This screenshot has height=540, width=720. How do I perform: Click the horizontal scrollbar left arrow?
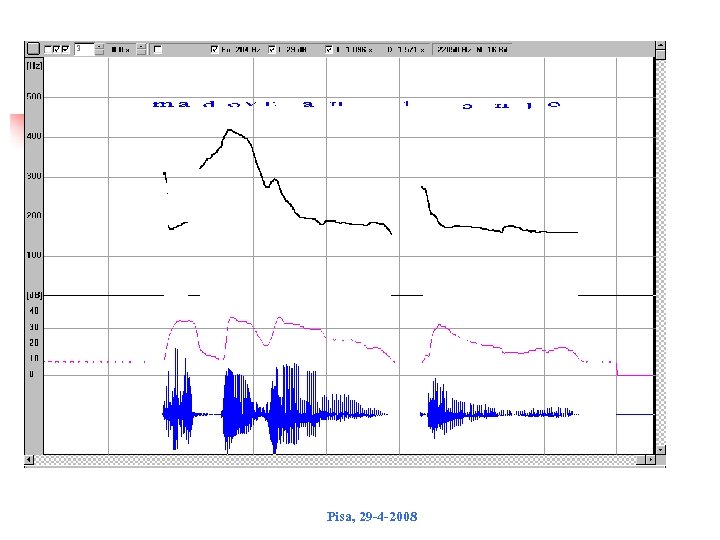29,459
